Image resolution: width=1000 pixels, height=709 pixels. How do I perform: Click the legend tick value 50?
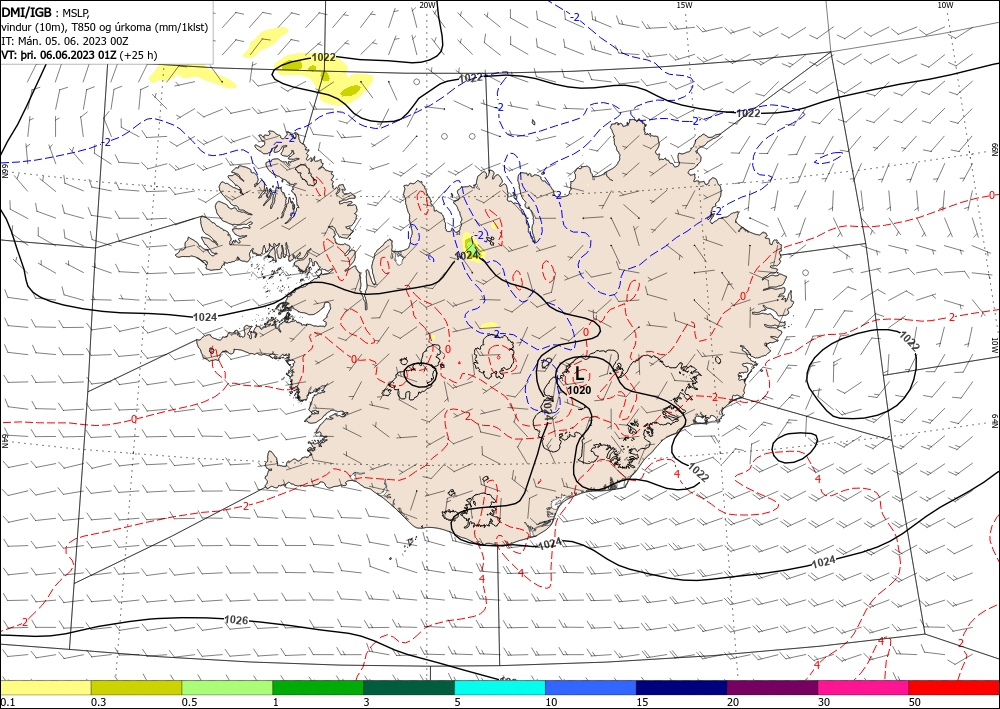pos(915,702)
